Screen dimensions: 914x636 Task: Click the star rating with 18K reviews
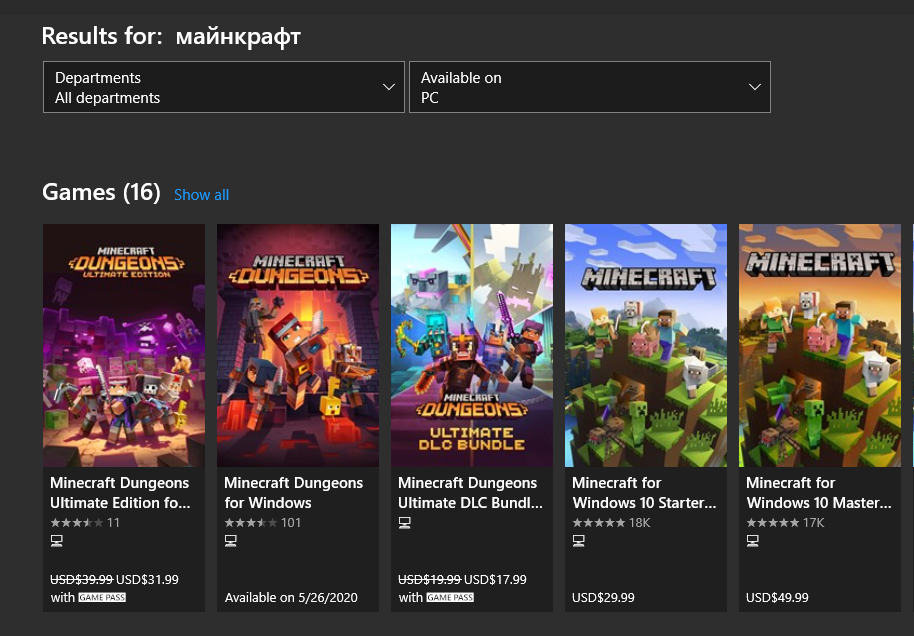[611, 523]
